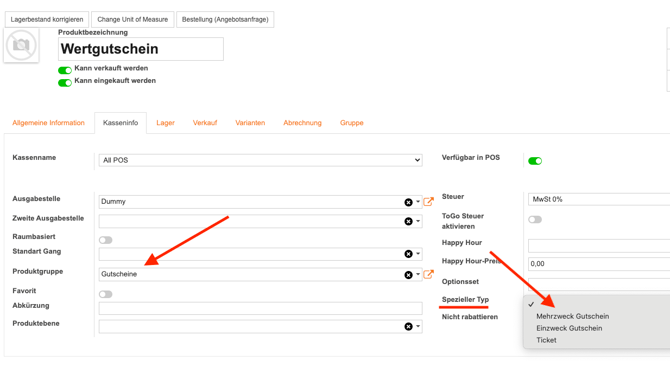Disable Verfügbar in POS switch
670x381 pixels.
coord(535,161)
